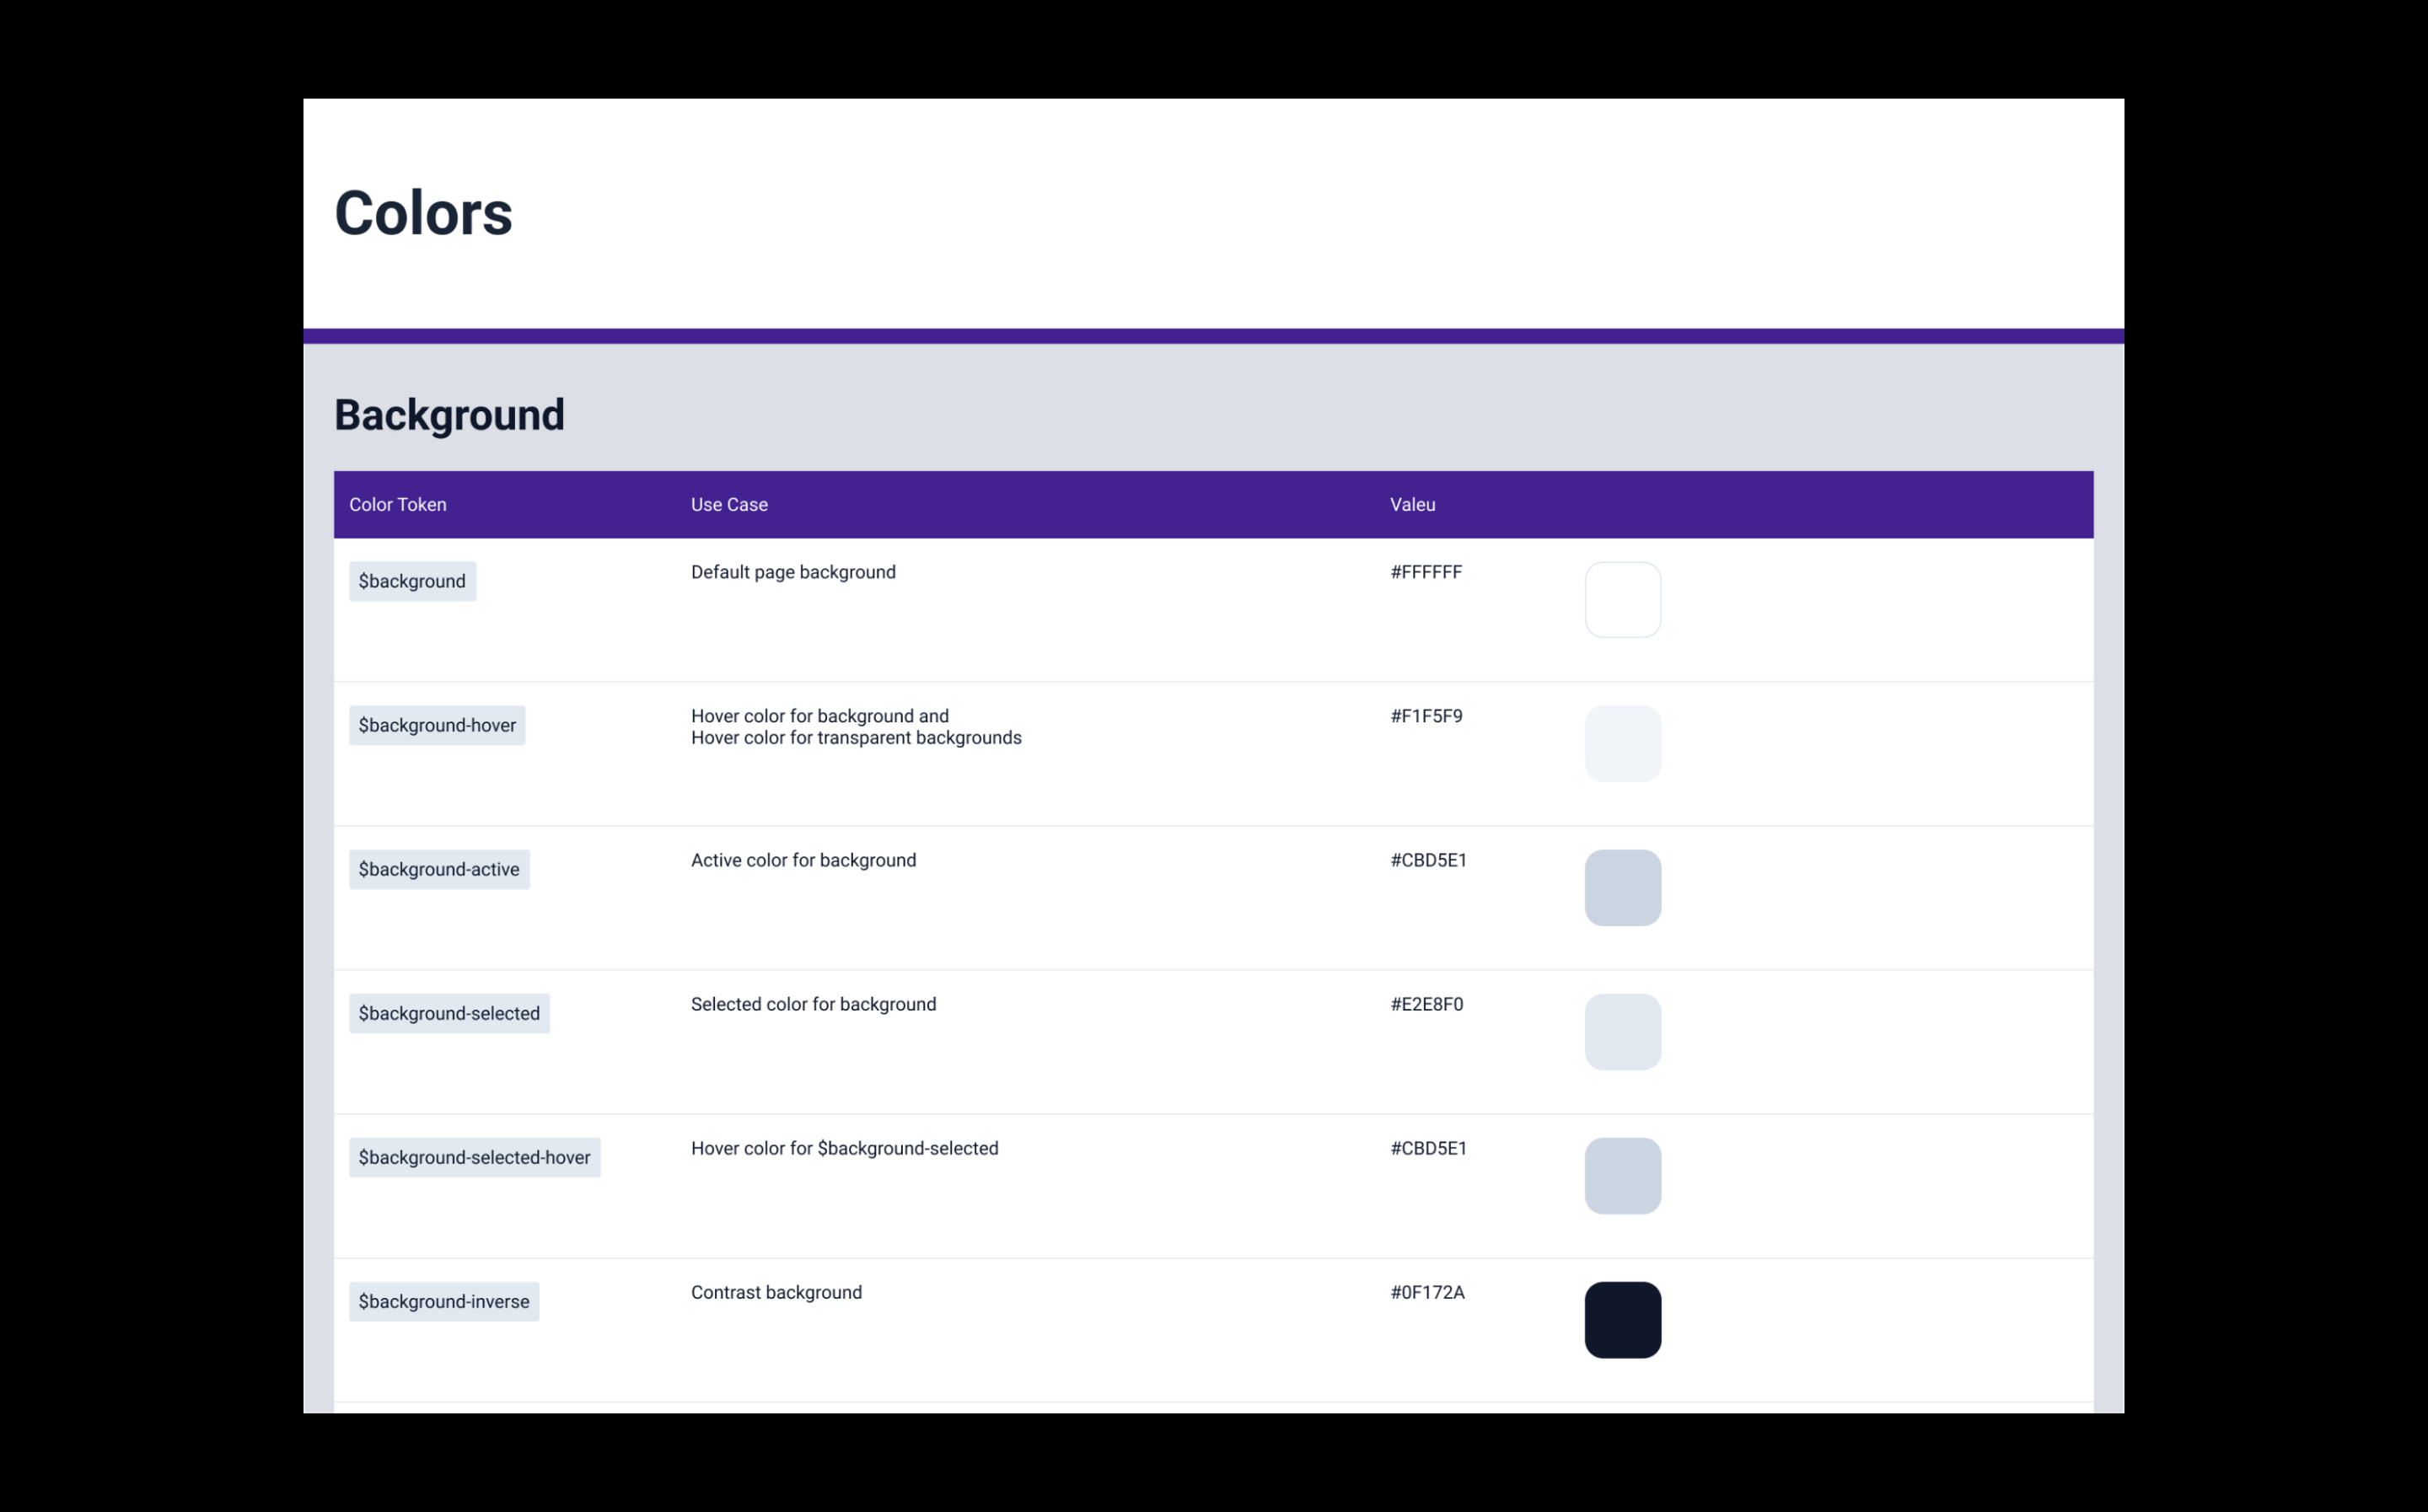This screenshot has height=1512, width=2428.
Task: Select the $background-selected token chip
Action: pyautogui.click(x=449, y=1013)
